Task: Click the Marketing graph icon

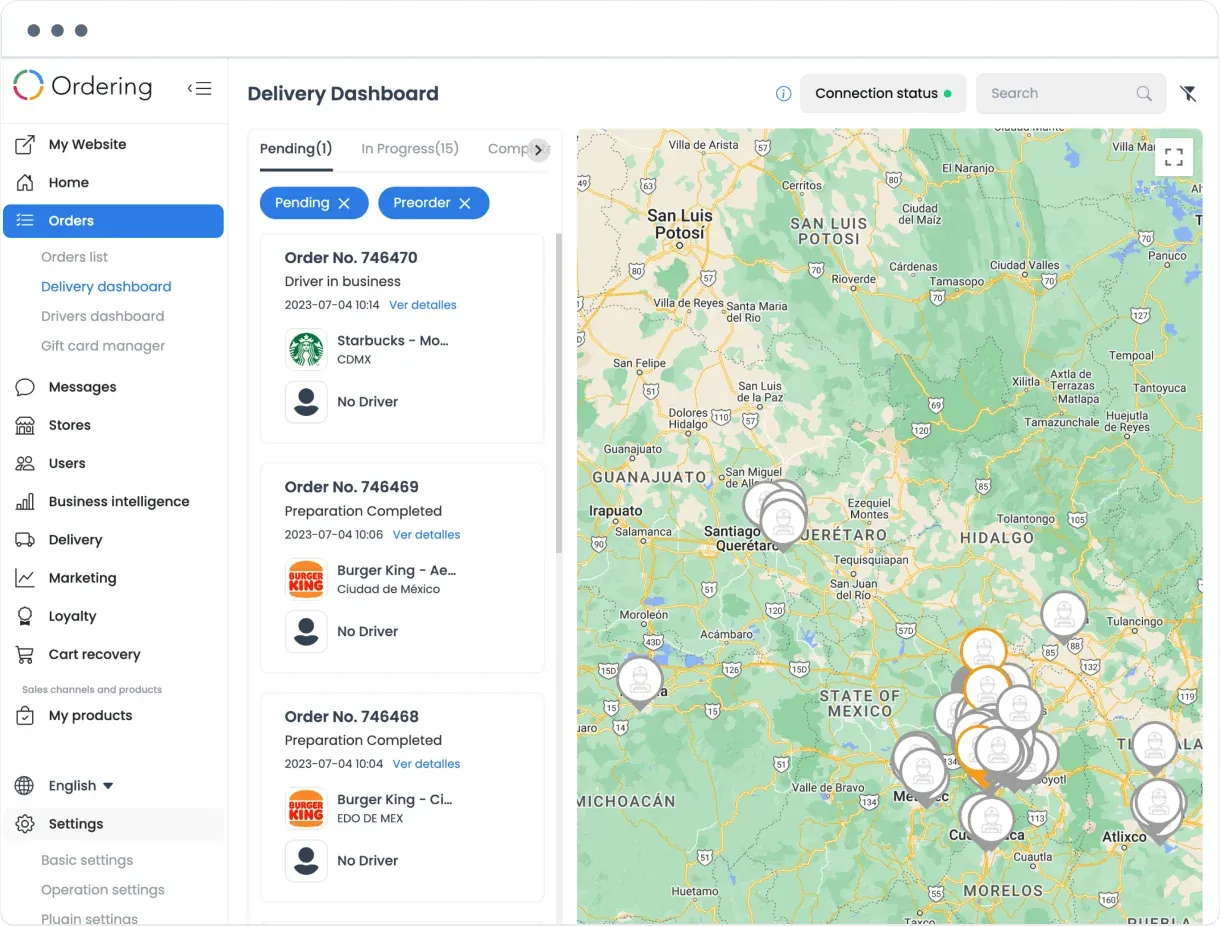Action: 25,578
